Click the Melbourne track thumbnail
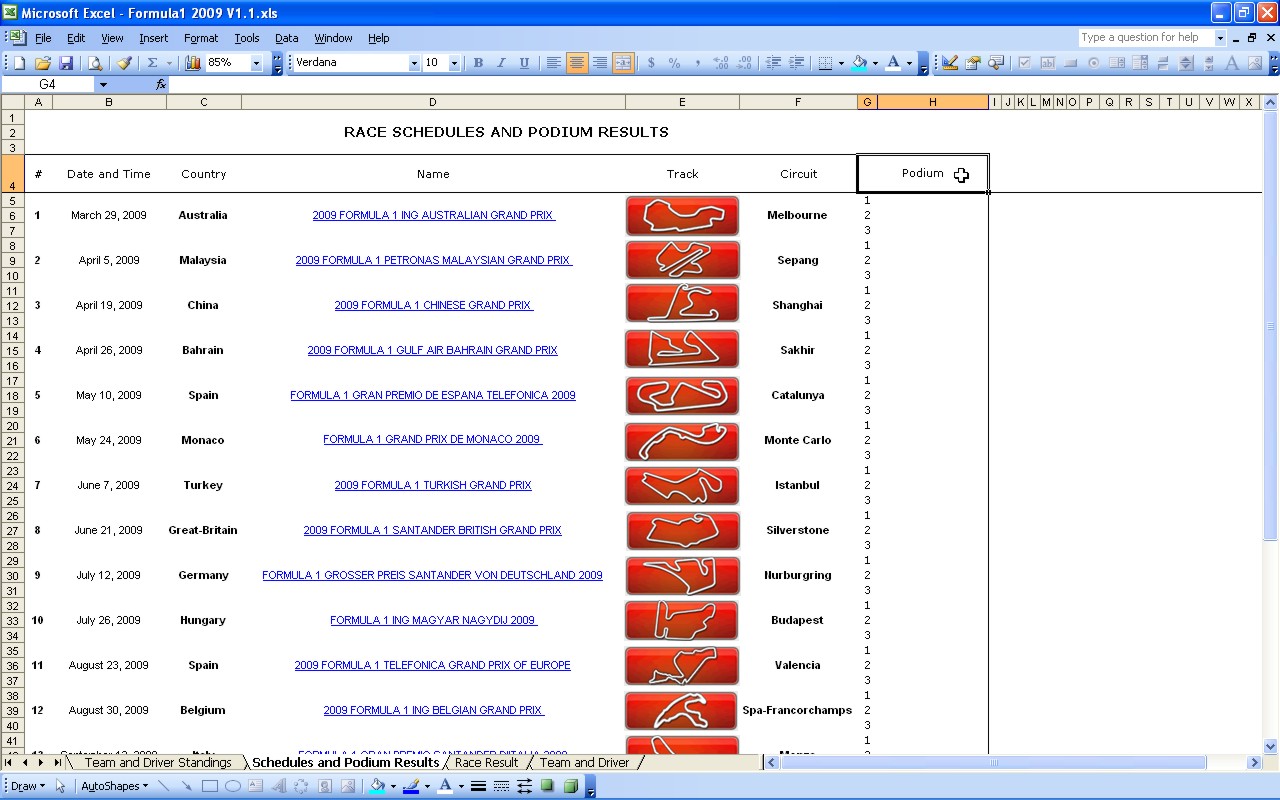Viewport: 1280px width, 800px height. pyautogui.click(x=682, y=216)
